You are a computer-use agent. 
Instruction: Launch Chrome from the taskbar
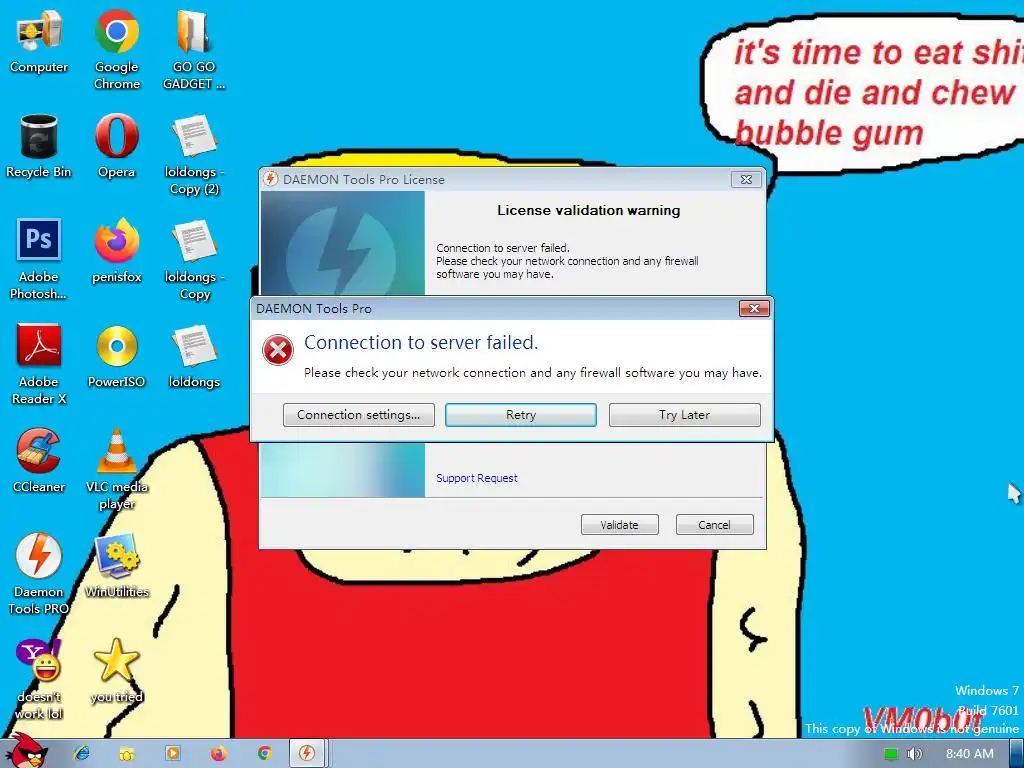[264, 753]
